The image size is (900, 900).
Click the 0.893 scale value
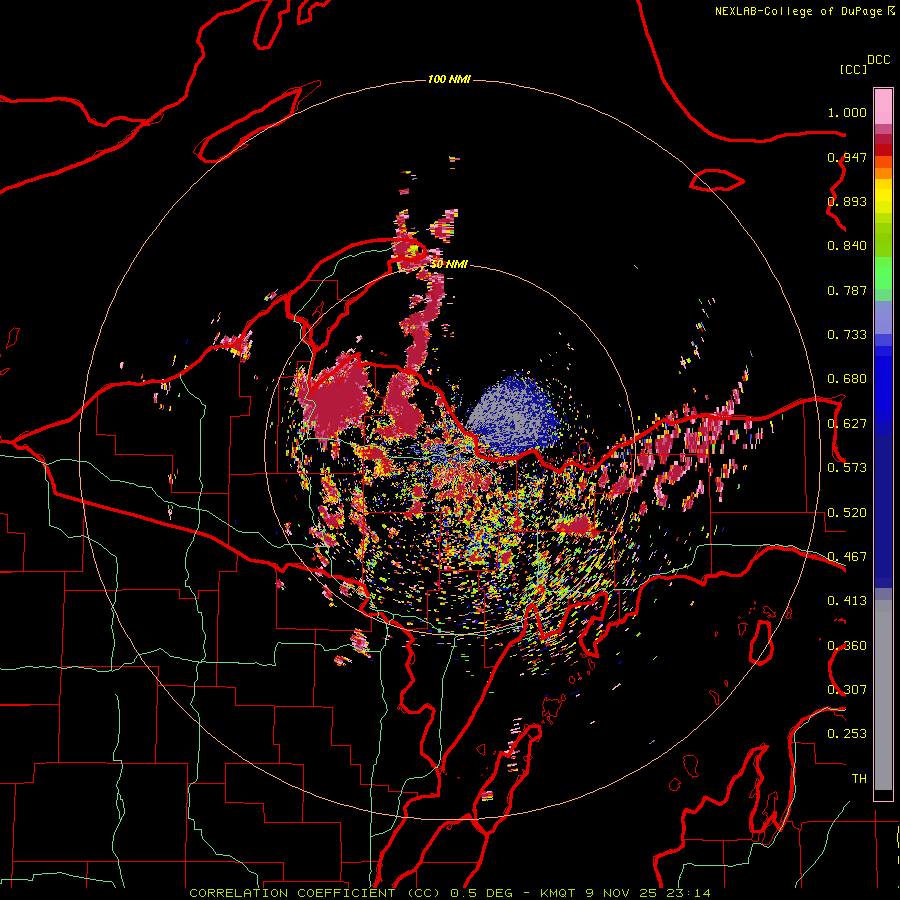(x=847, y=201)
